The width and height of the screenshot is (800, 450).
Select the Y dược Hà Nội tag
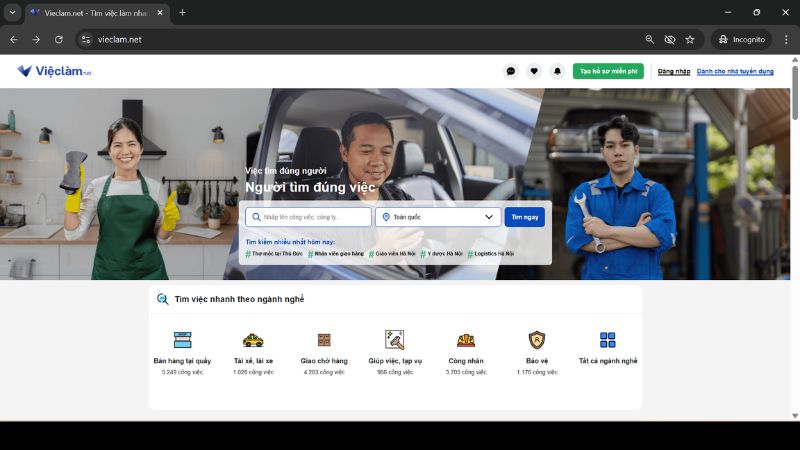[x=441, y=254]
